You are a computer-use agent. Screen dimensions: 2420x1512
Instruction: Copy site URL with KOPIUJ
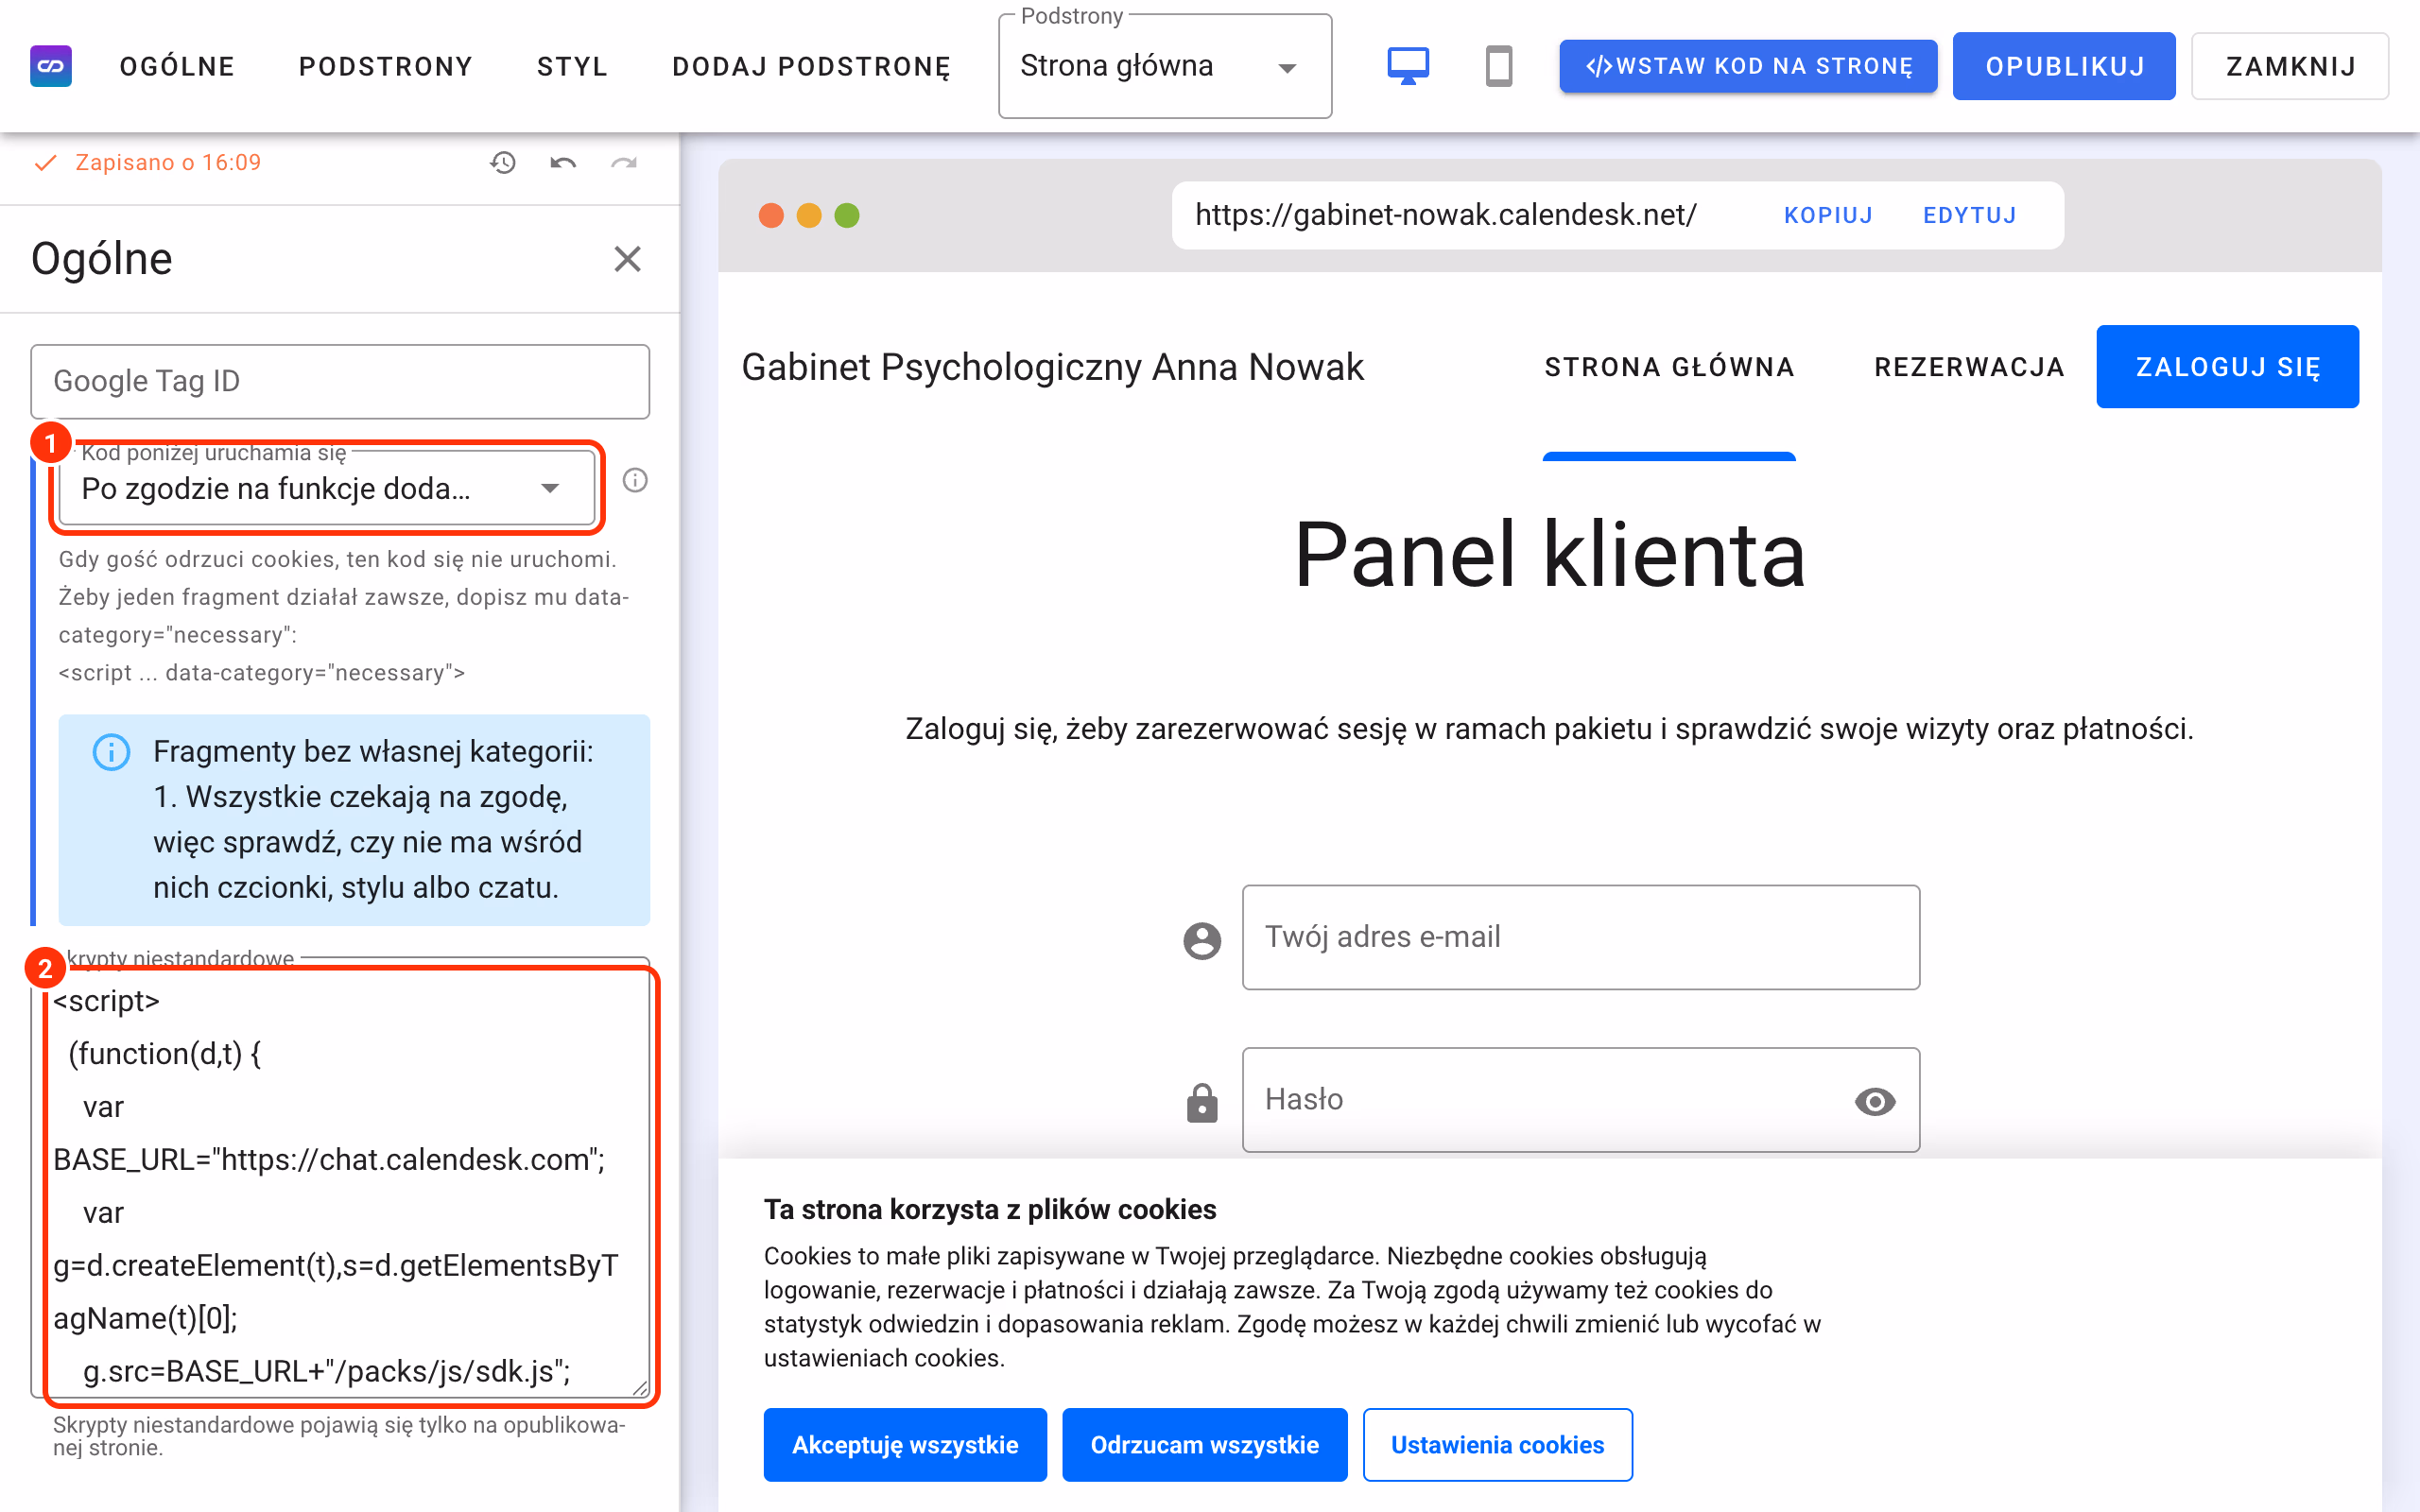[1828, 215]
